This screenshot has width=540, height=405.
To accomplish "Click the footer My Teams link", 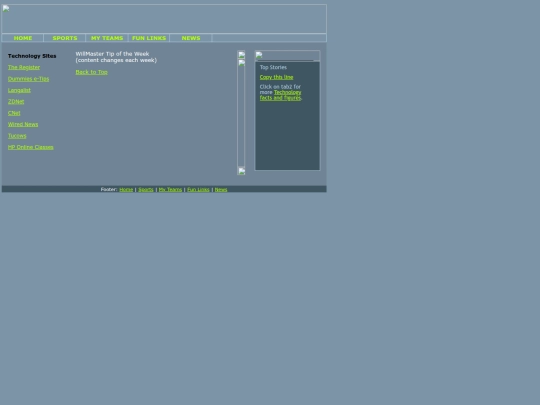I will [170, 189].
